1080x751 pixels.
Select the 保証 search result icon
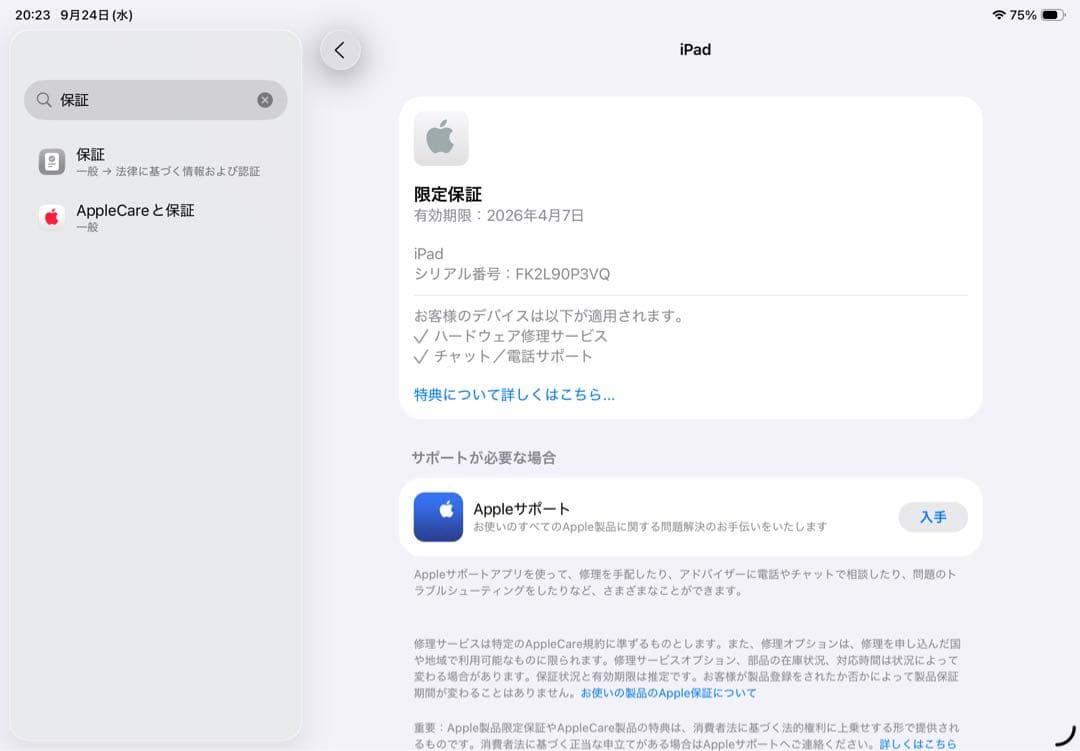[x=51, y=161]
